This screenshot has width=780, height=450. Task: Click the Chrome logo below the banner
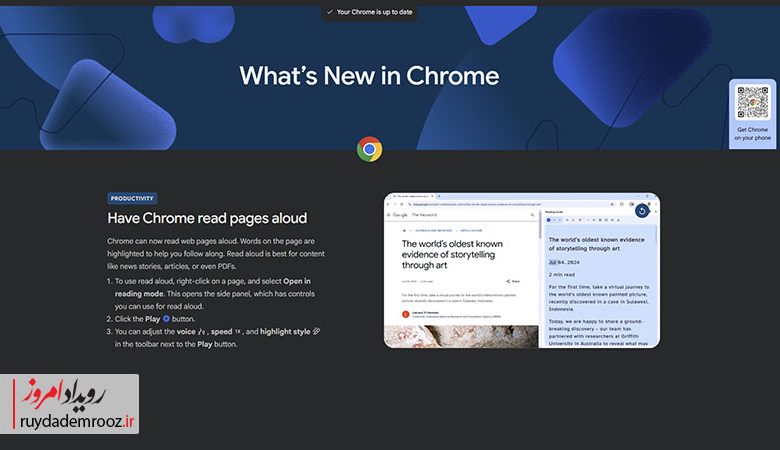coord(370,149)
